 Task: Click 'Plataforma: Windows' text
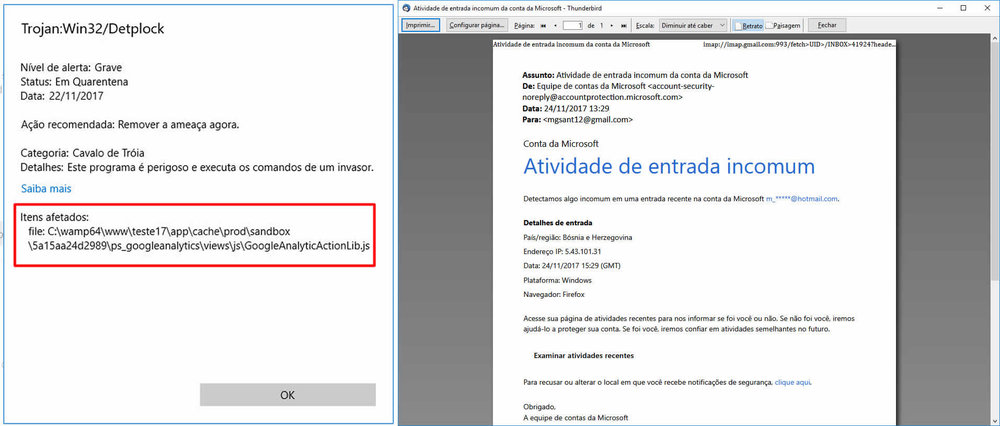click(x=557, y=280)
